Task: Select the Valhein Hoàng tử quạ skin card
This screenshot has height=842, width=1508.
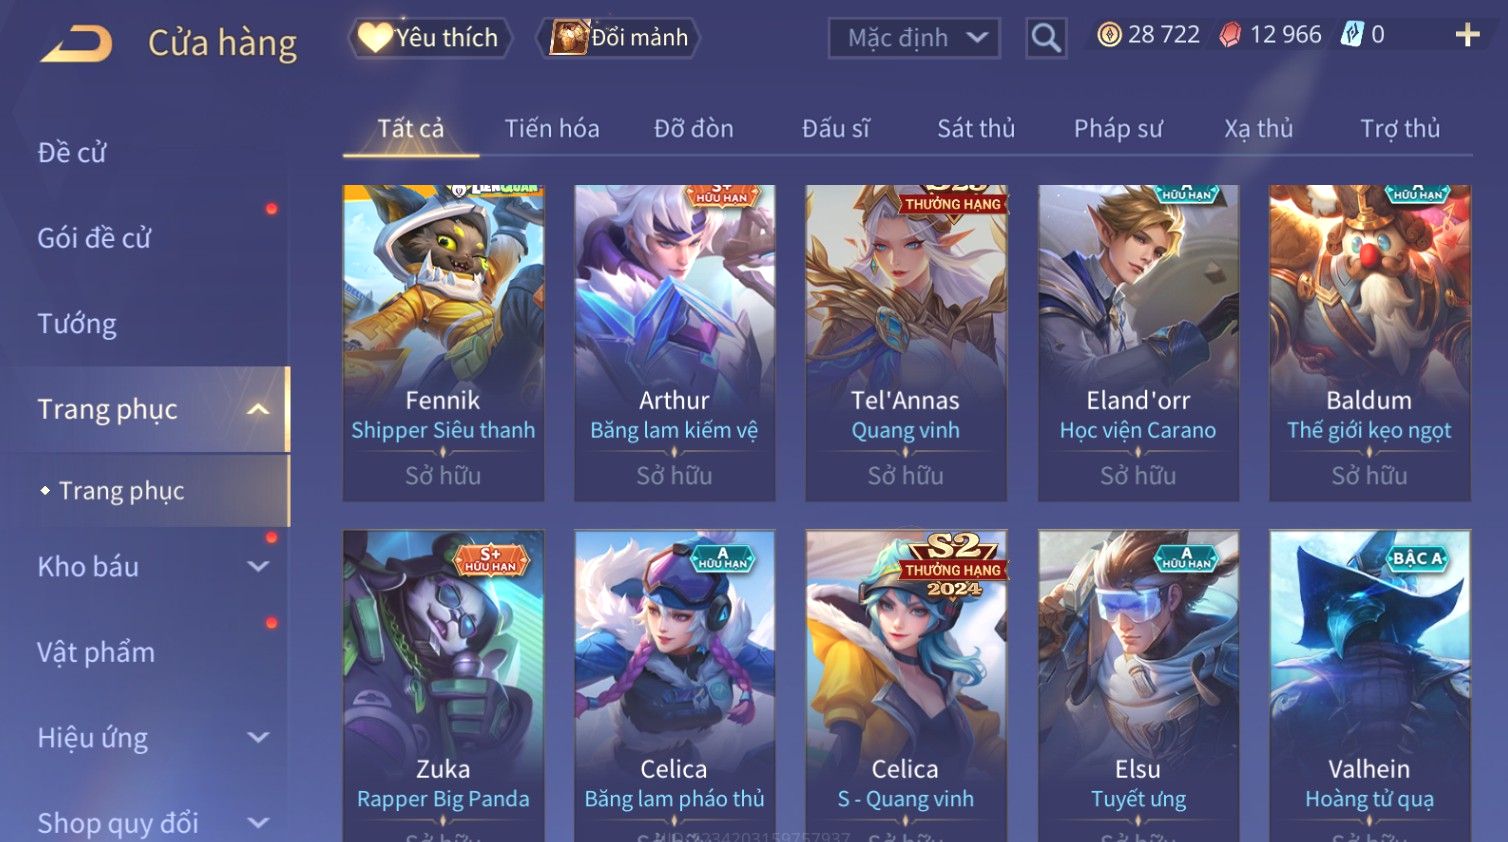Action: tap(1369, 686)
